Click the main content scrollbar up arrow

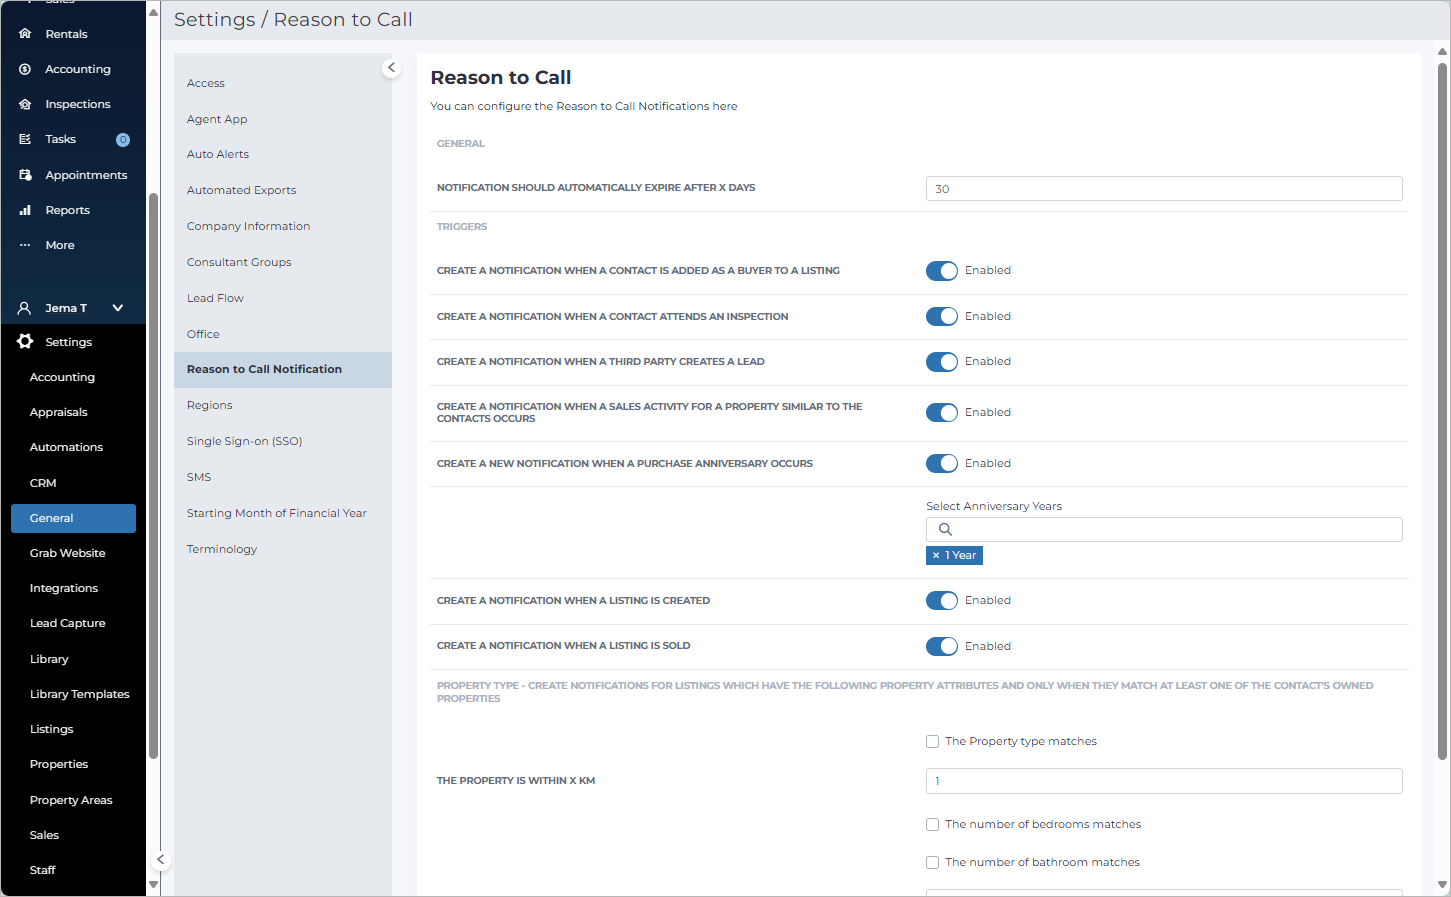1442,51
